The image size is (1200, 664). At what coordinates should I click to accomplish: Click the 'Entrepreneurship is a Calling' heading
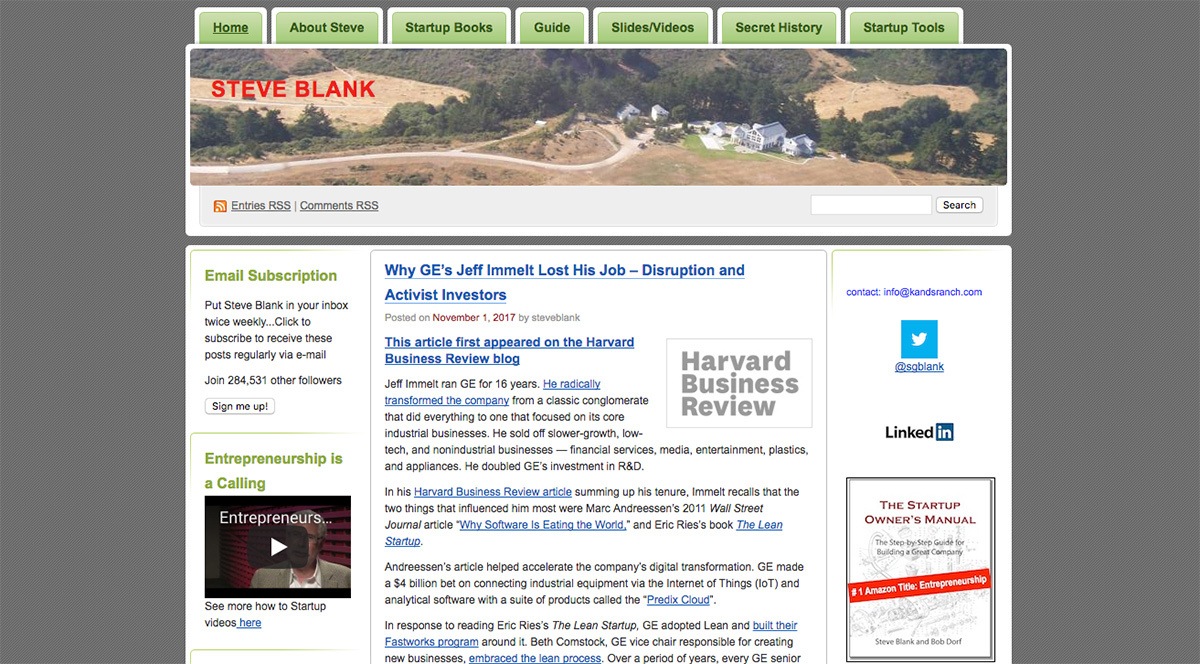274,471
